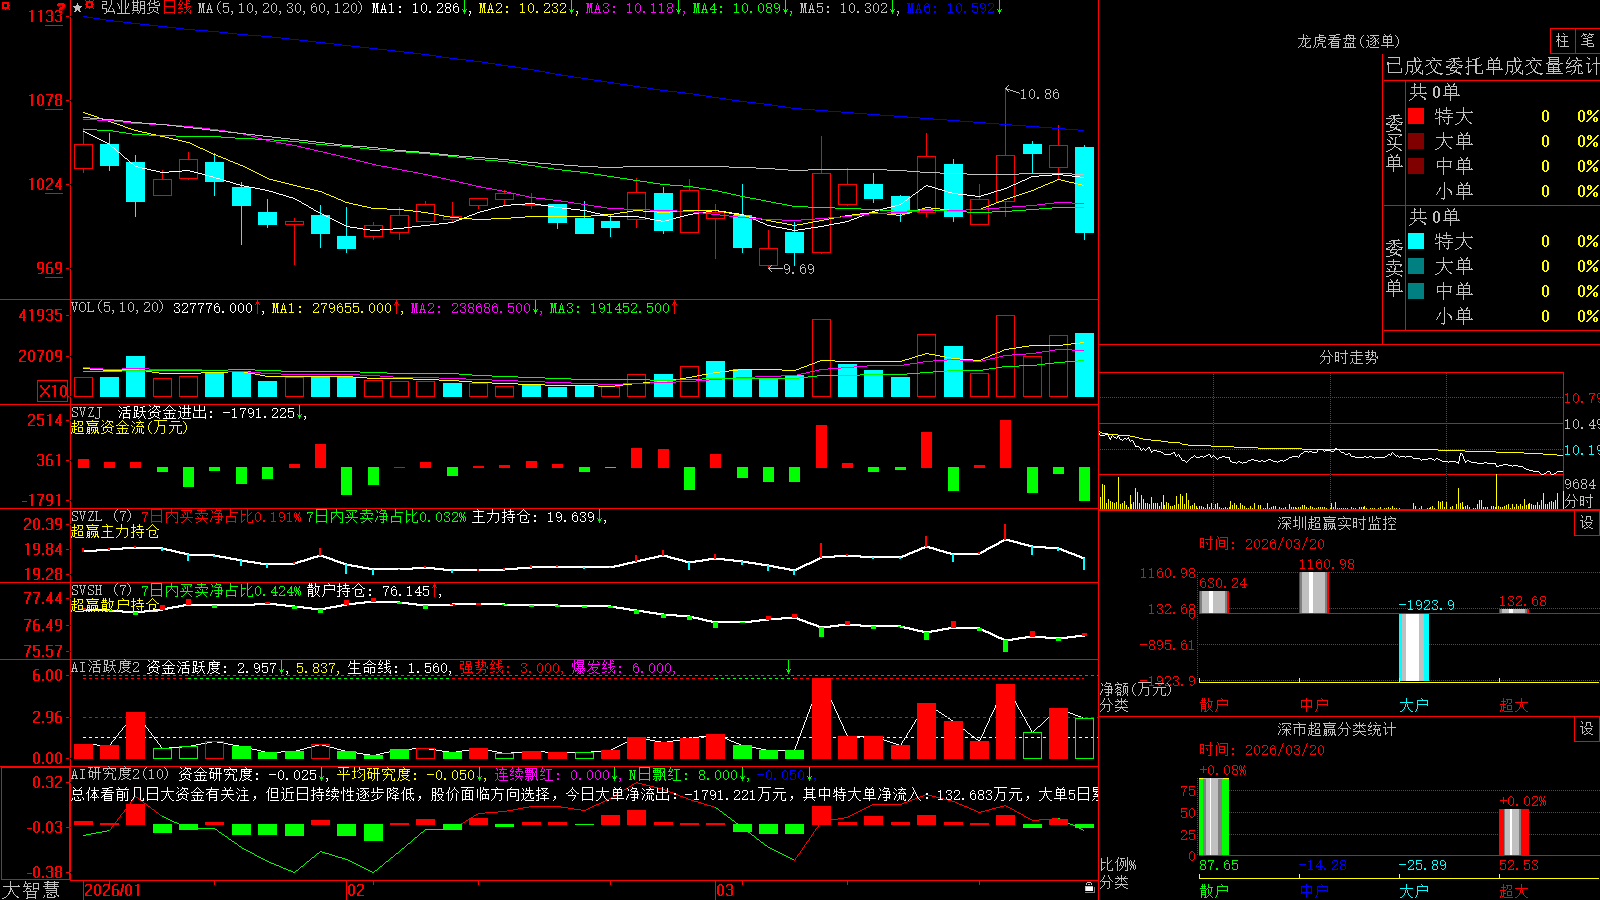Click the MA(5,10,20,30,60,120) indicator parameters

[x=280, y=8]
